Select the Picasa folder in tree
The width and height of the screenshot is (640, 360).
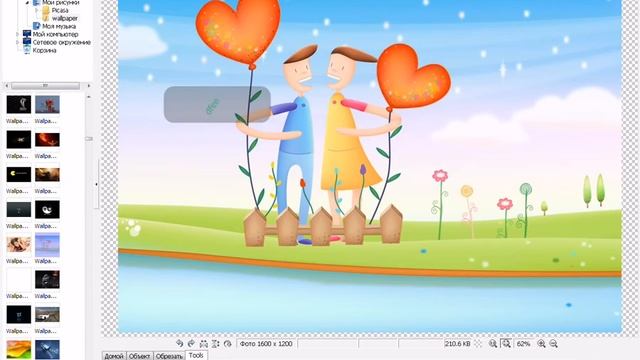(60, 10)
